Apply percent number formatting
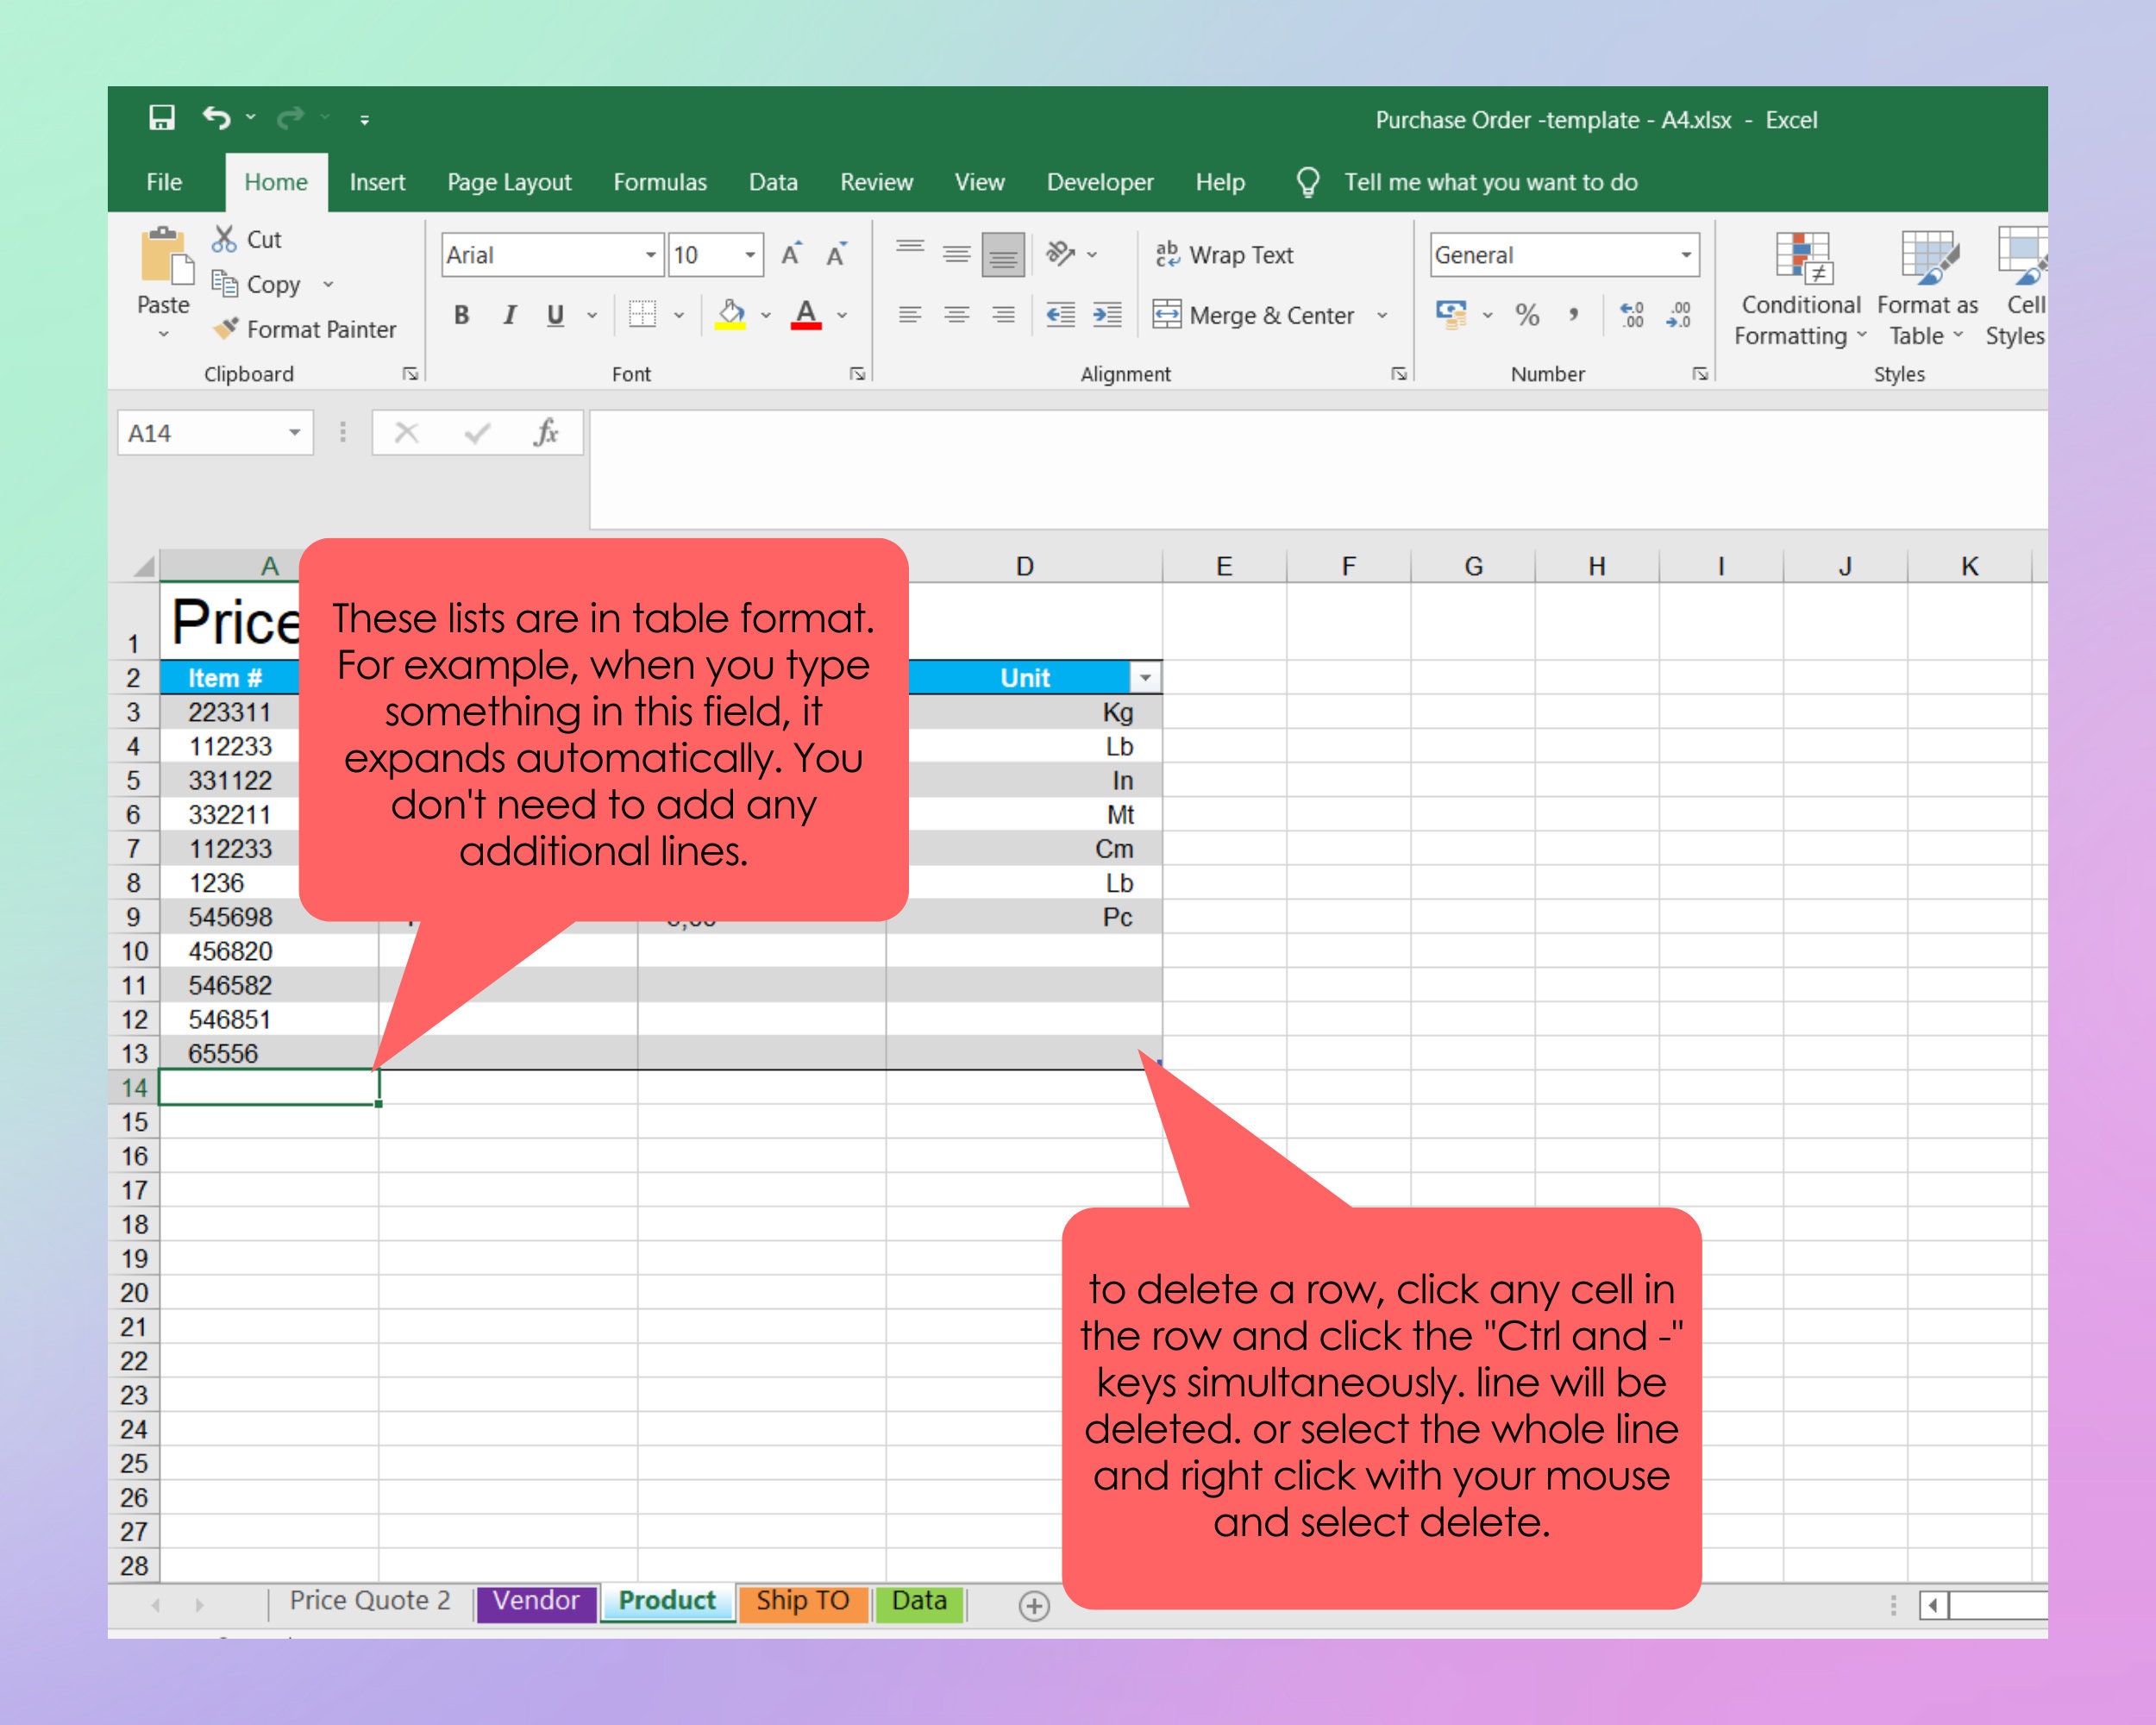 (x=1527, y=315)
